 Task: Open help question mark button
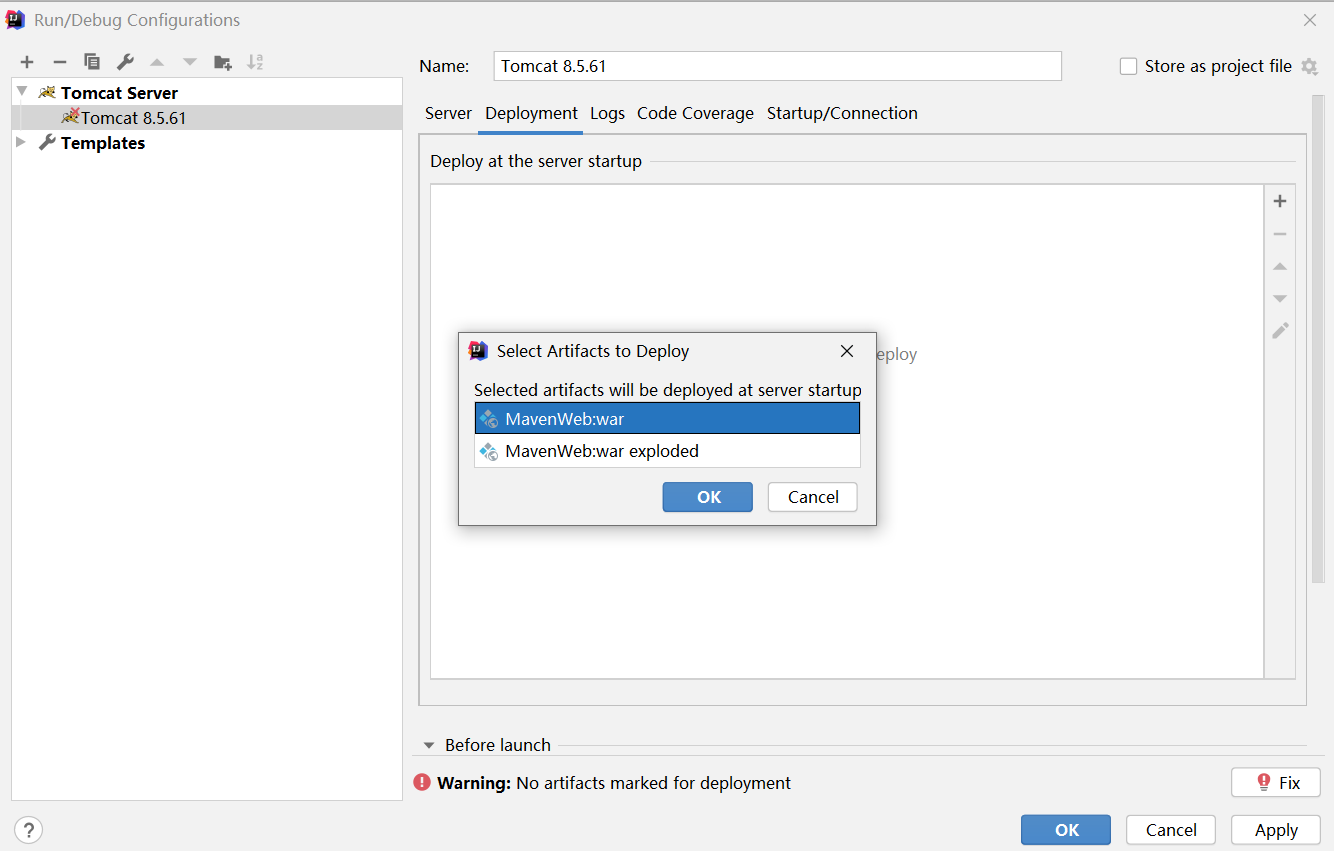[x=28, y=829]
